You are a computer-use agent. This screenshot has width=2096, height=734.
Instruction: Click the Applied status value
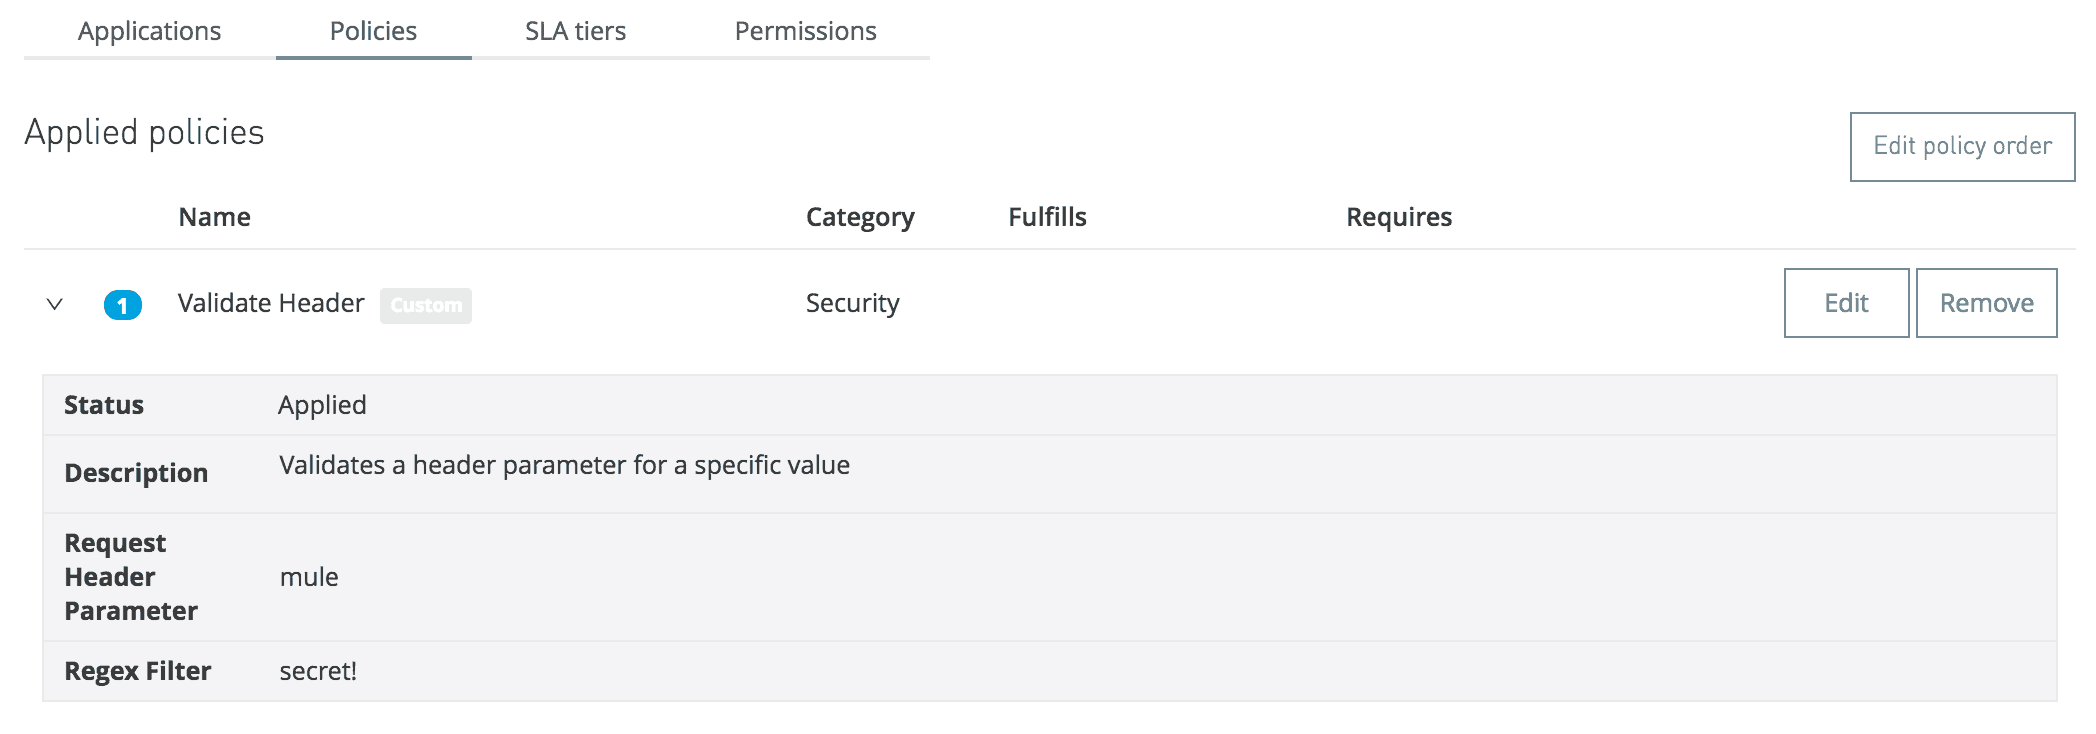pos(322,405)
